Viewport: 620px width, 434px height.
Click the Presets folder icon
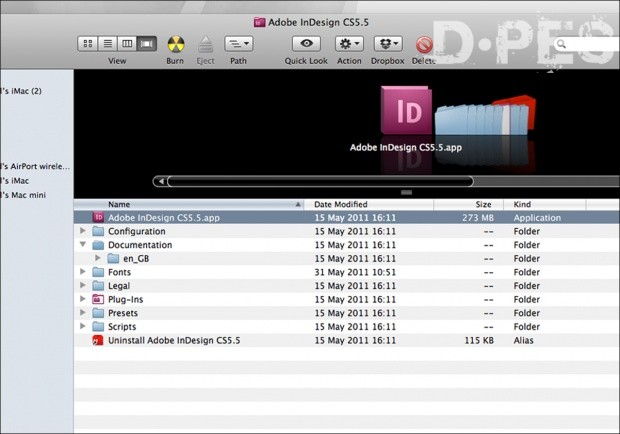pos(98,313)
